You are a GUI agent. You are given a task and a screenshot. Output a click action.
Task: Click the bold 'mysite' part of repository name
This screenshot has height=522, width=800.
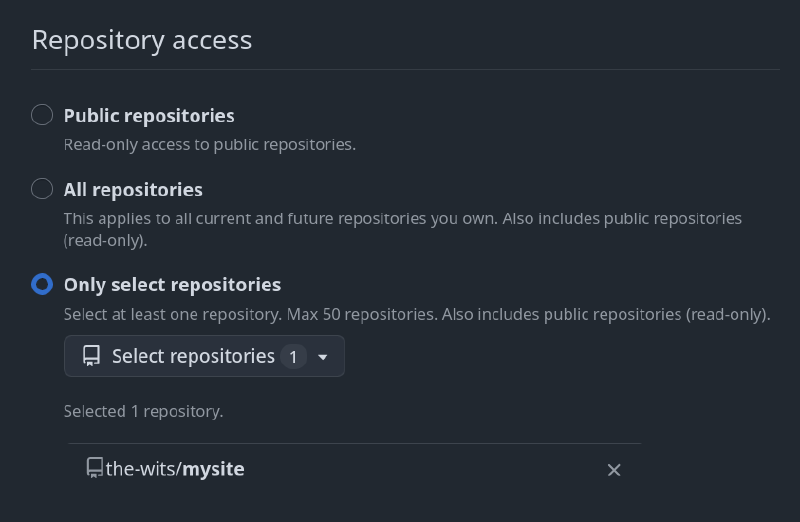click(x=215, y=468)
